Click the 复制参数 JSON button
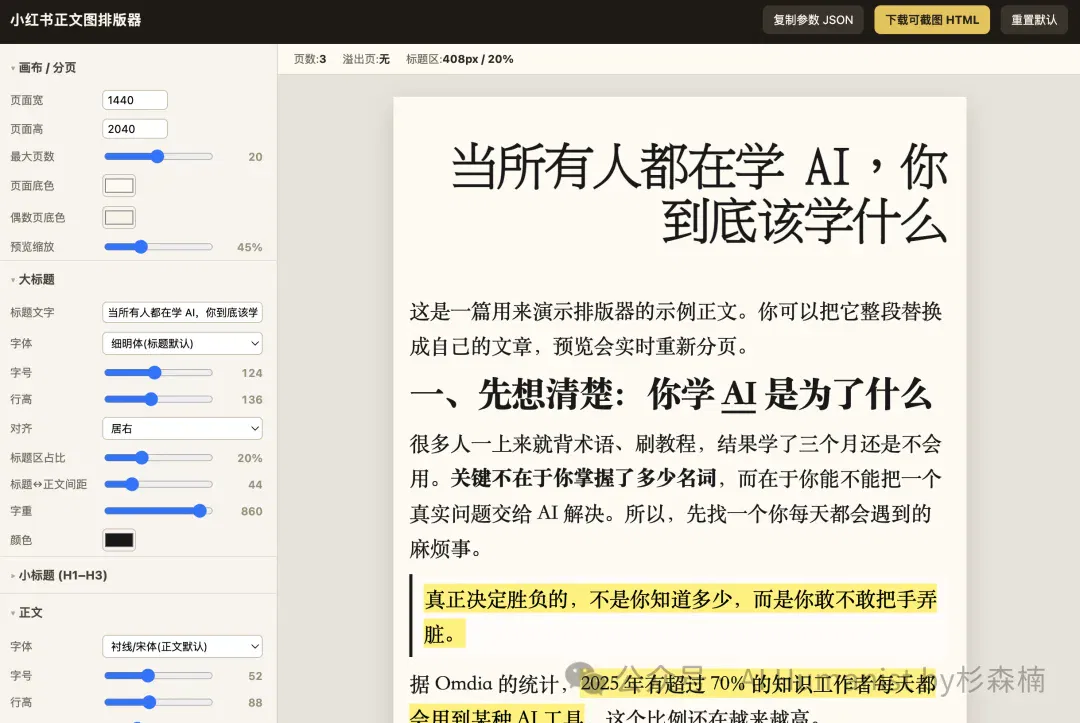This screenshot has height=723, width=1080. point(813,20)
